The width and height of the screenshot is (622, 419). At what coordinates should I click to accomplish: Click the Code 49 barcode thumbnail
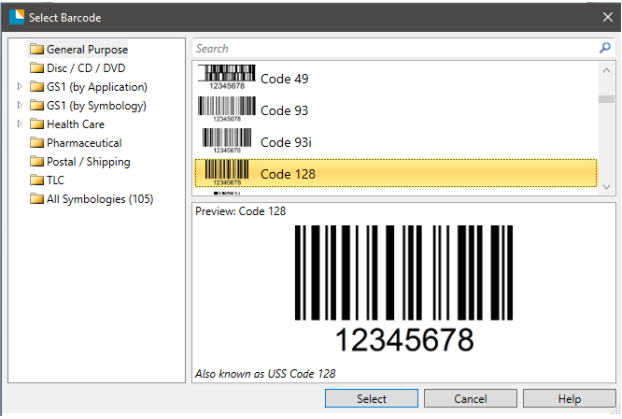(227, 77)
